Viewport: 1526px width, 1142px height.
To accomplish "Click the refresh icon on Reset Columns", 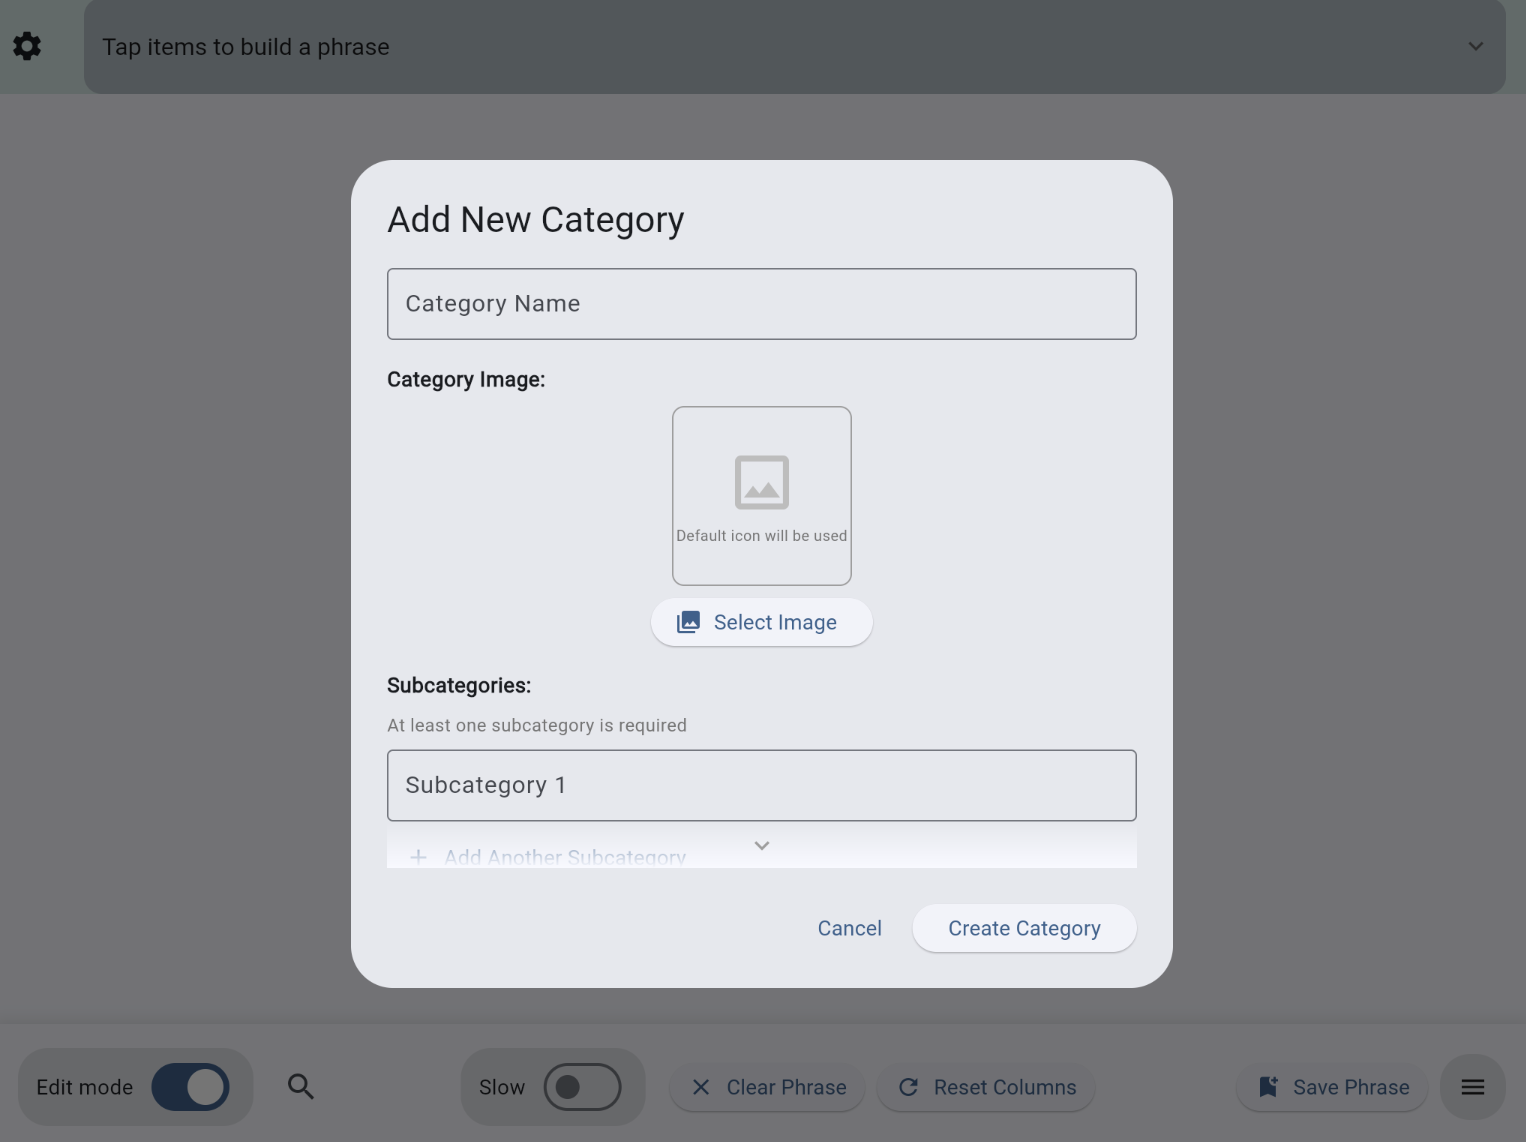I will (x=908, y=1087).
